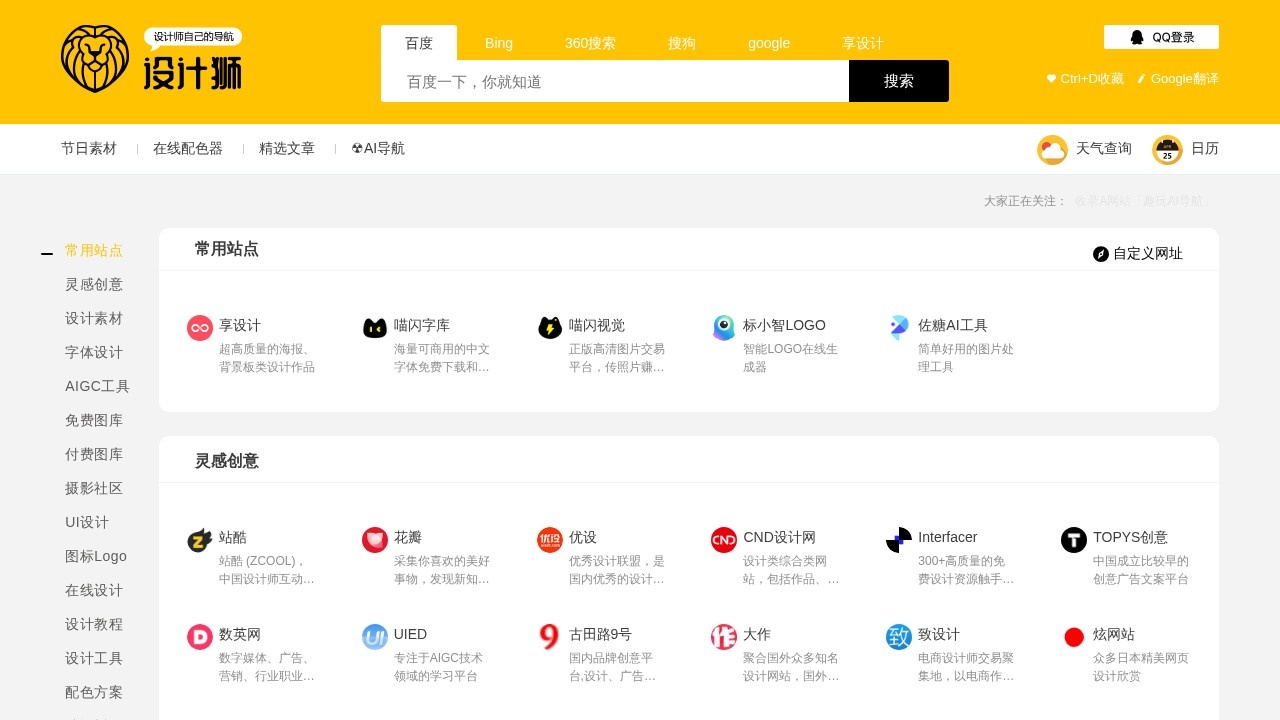The width and height of the screenshot is (1280, 720).
Task: Open the 佐糖AI工具 icon
Action: pos(898,327)
